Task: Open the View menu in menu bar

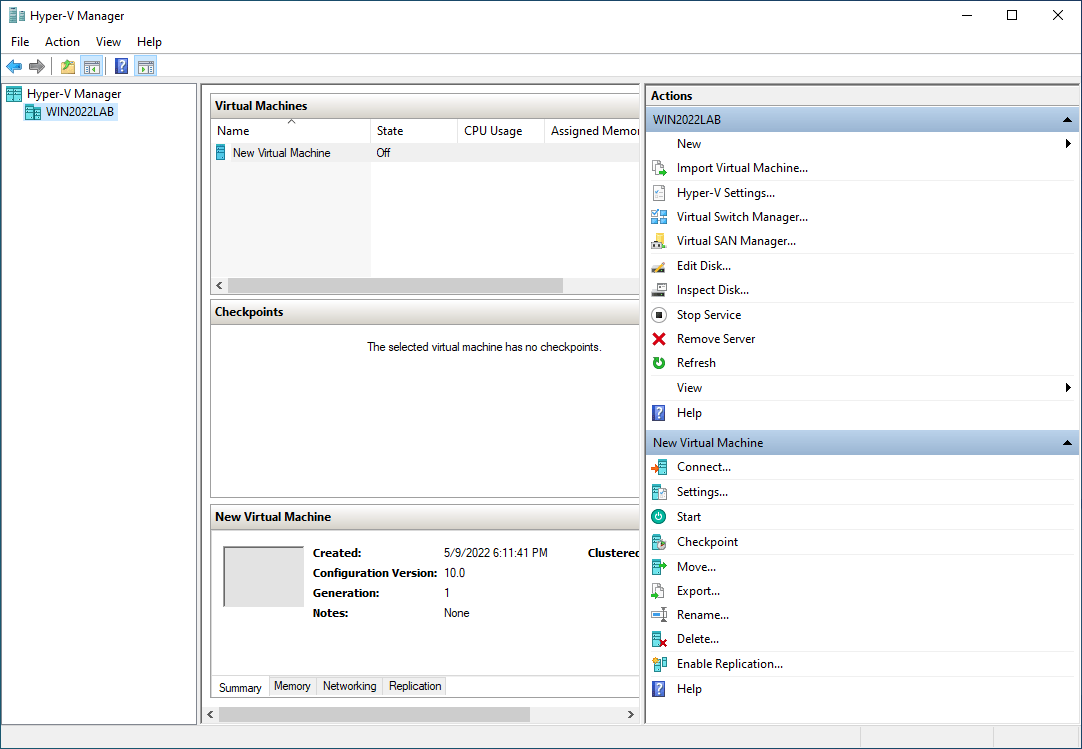Action: pyautogui.click(x=108, y=41)
